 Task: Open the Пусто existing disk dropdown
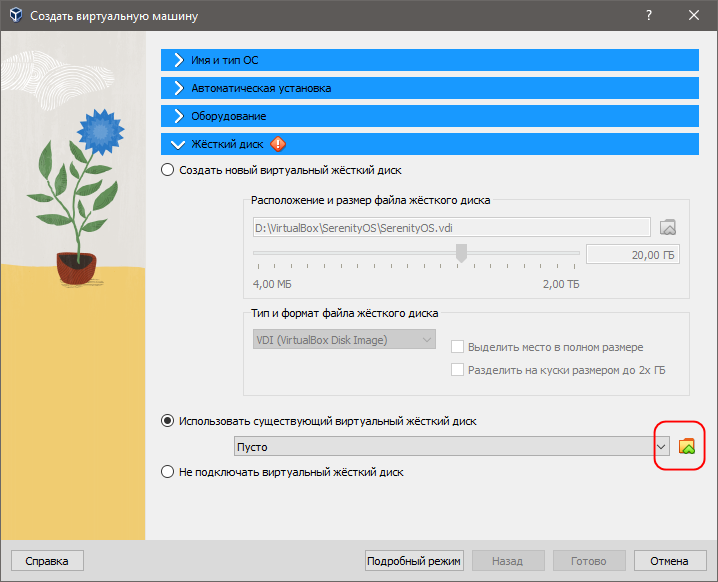451,446
